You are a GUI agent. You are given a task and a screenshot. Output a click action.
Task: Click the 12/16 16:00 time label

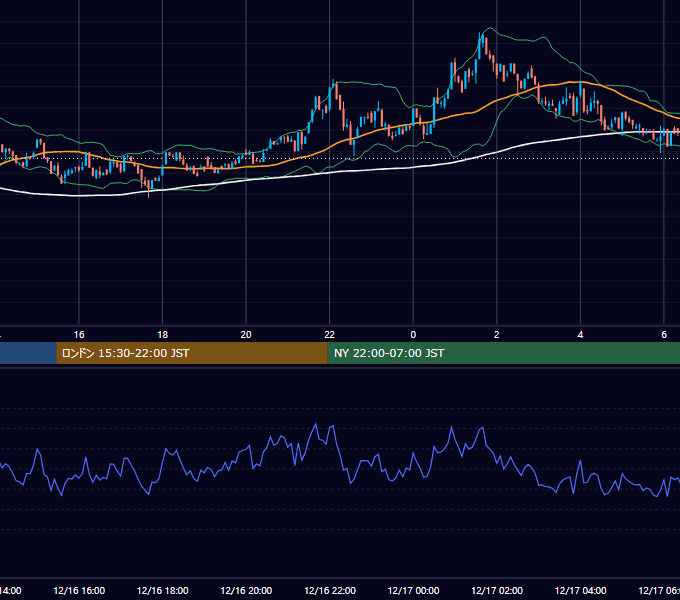click(x=79, y=590)
